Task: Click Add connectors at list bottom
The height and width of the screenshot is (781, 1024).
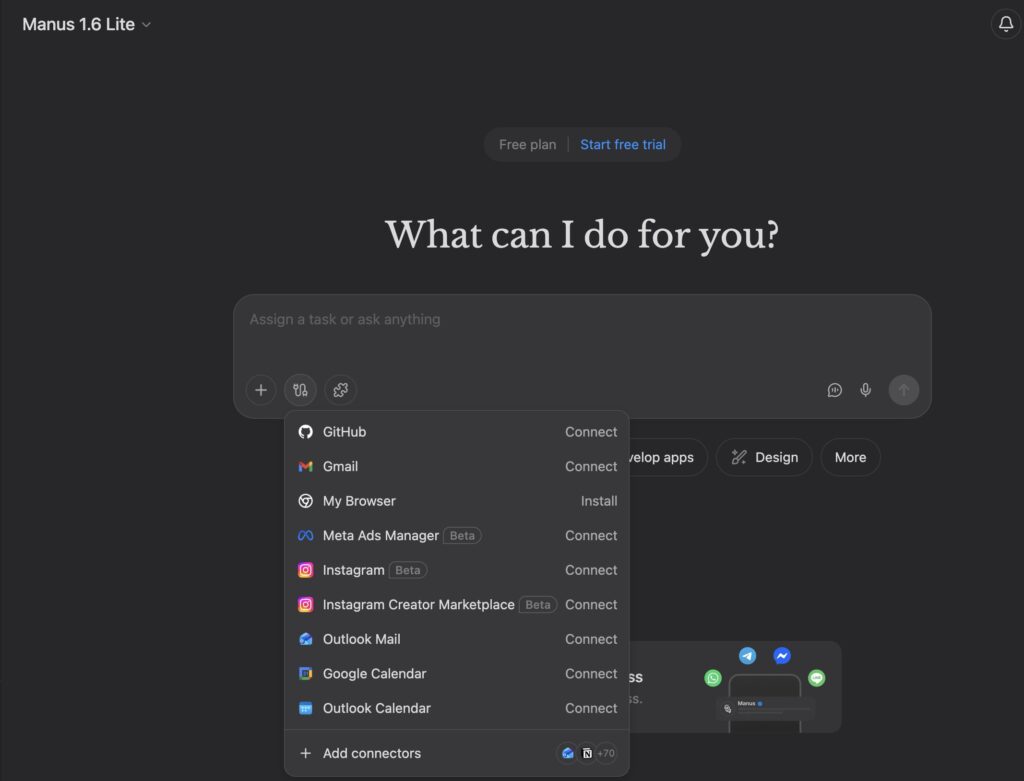Action: [x=371, y=753]
